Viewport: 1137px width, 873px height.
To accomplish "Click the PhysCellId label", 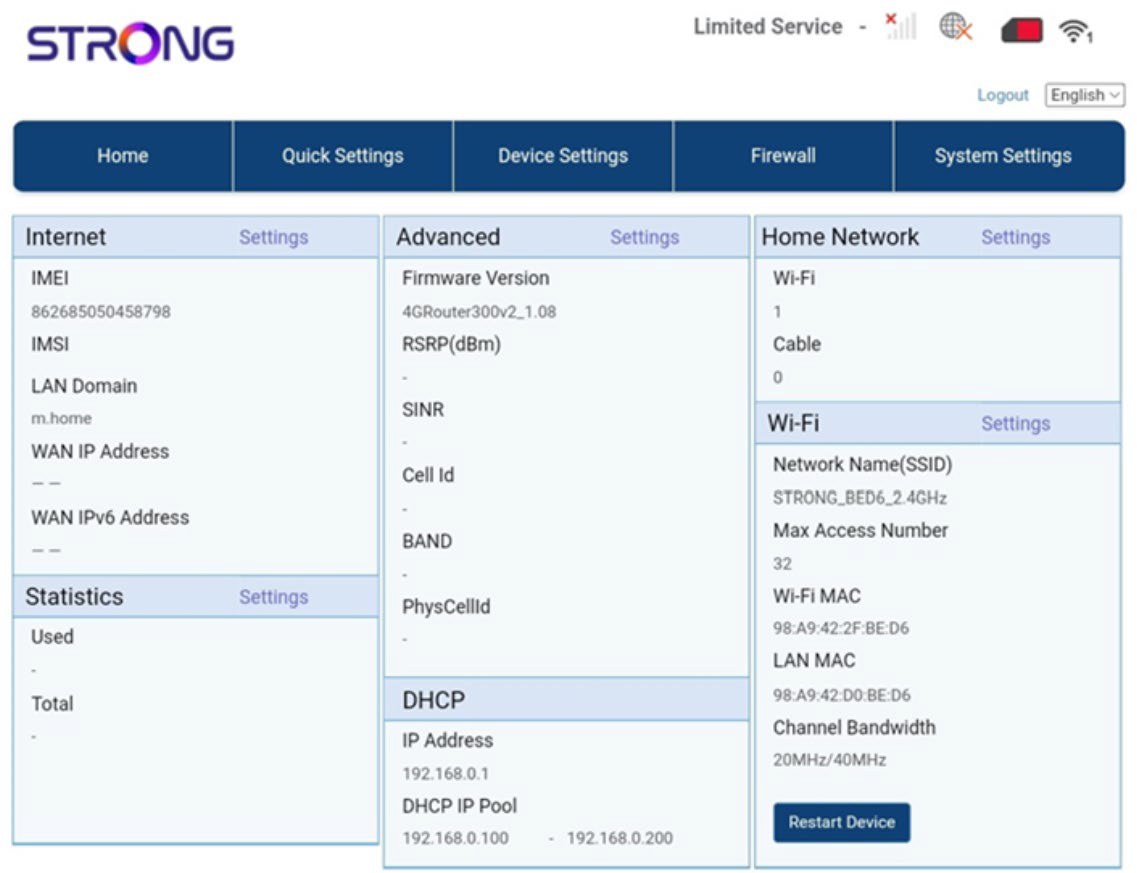I will [x=446, y=607].
